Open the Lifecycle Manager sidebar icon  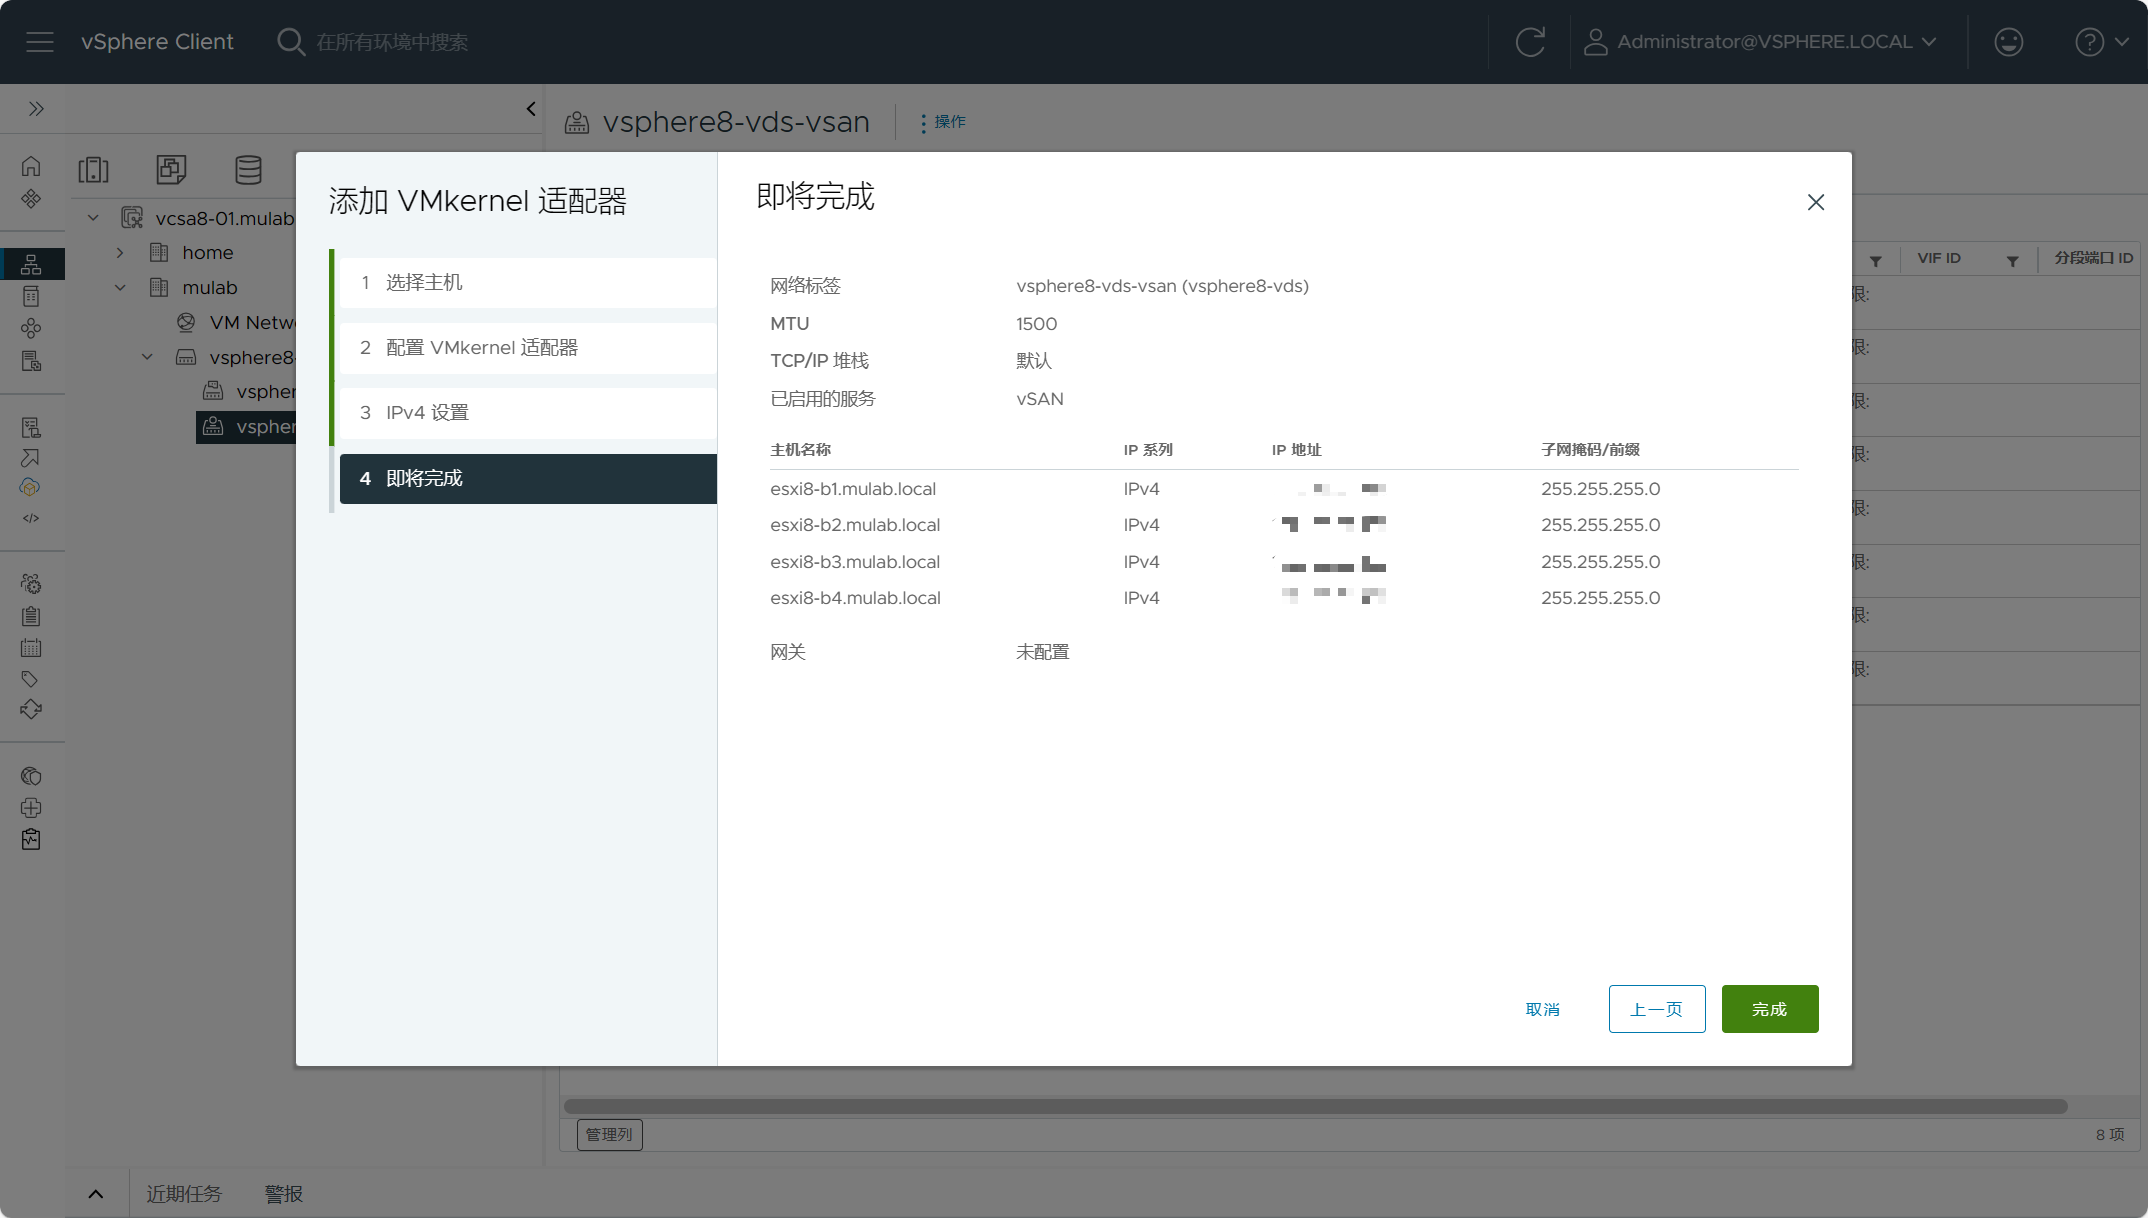coord(31,709)
